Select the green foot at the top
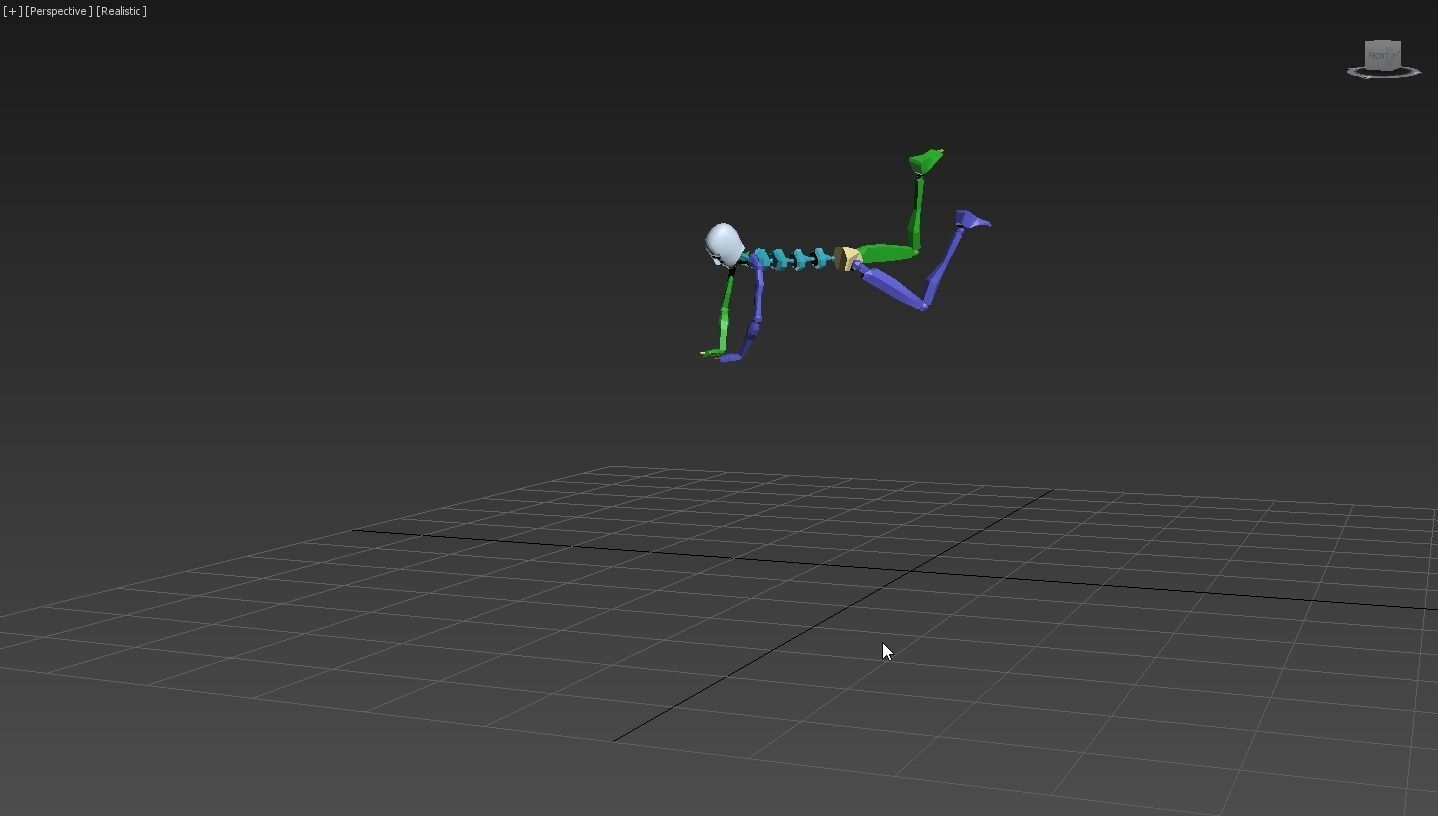Viewport: 1438px width, 816px height. point(926,160)
